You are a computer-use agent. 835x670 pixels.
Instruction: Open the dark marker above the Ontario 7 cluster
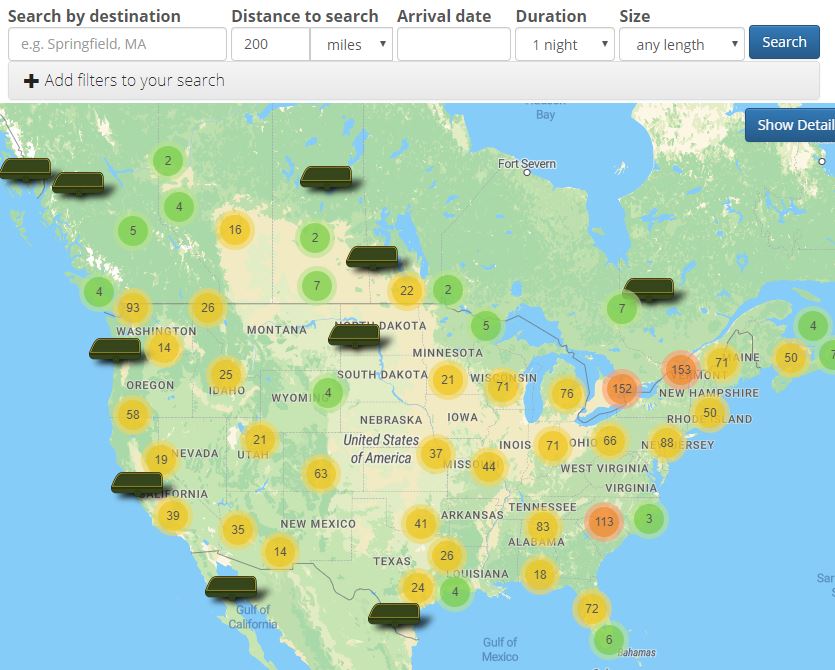coord(649,290)
